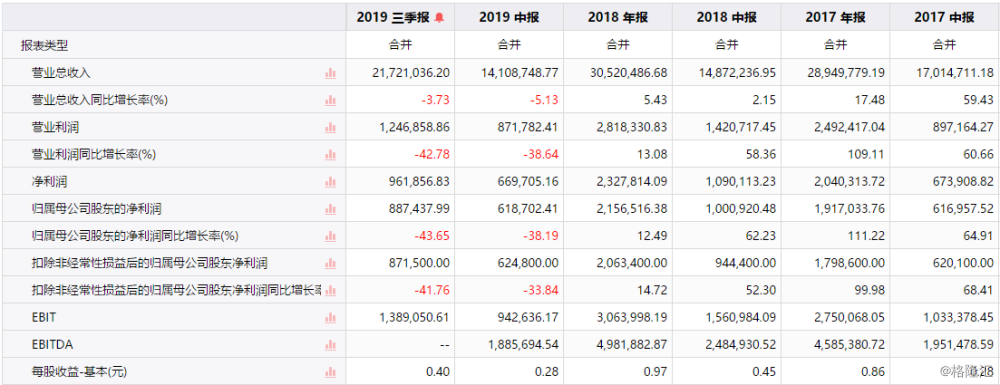This screenshot has width=1000, height=385.
Task: Click value 17,014,711.18
Action: 955,73
